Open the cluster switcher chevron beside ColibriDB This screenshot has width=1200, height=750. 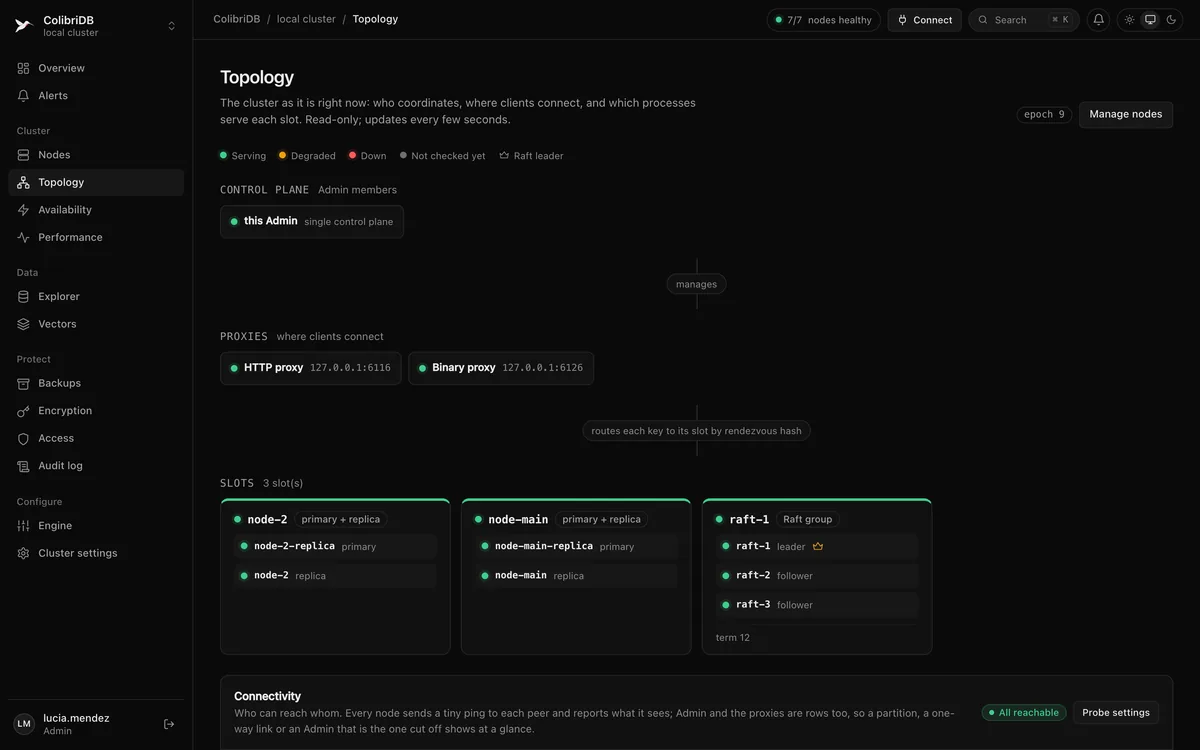coord(171,26)
